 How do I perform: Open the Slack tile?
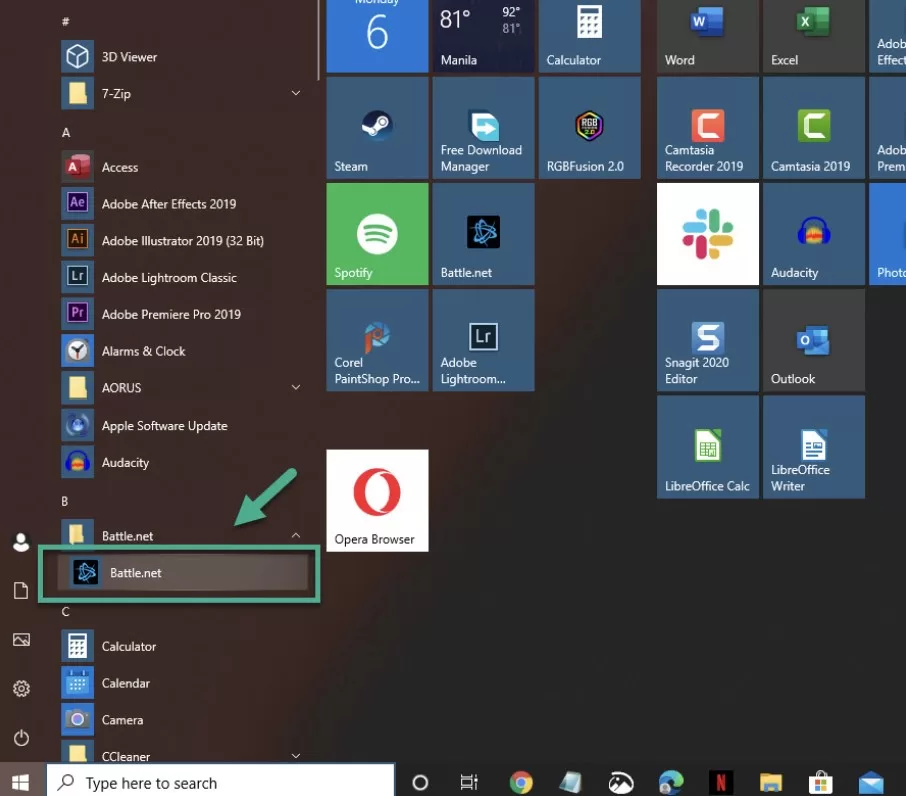[708, 234]
